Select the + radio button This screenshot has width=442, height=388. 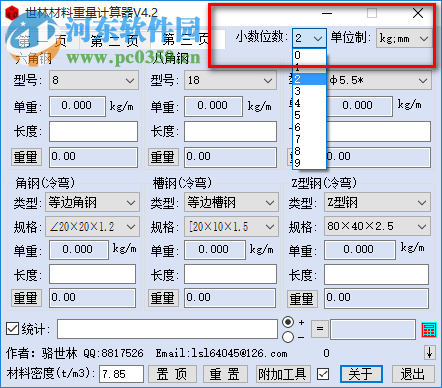[288, 322]
